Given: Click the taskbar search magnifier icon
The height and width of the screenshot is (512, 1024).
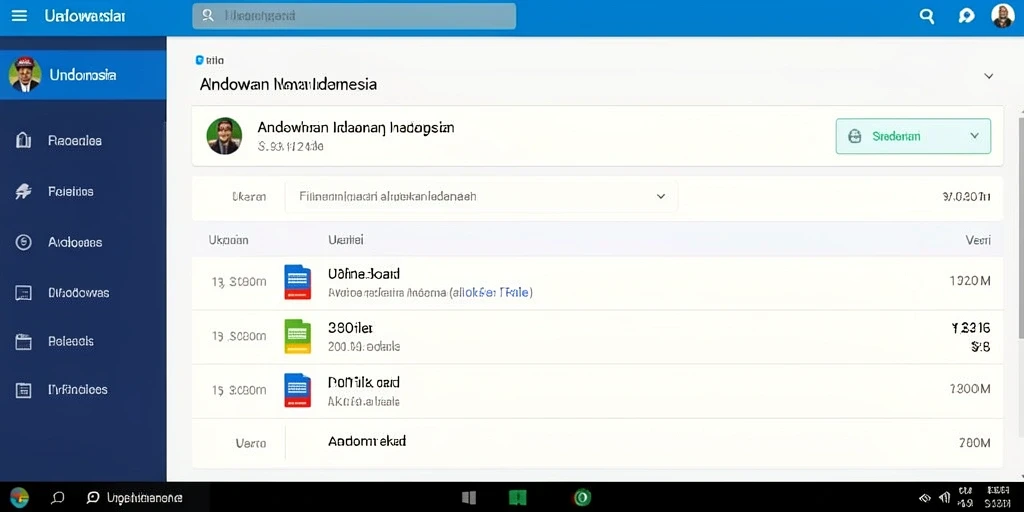Looking at the screenshot, I should coord(57,498).
